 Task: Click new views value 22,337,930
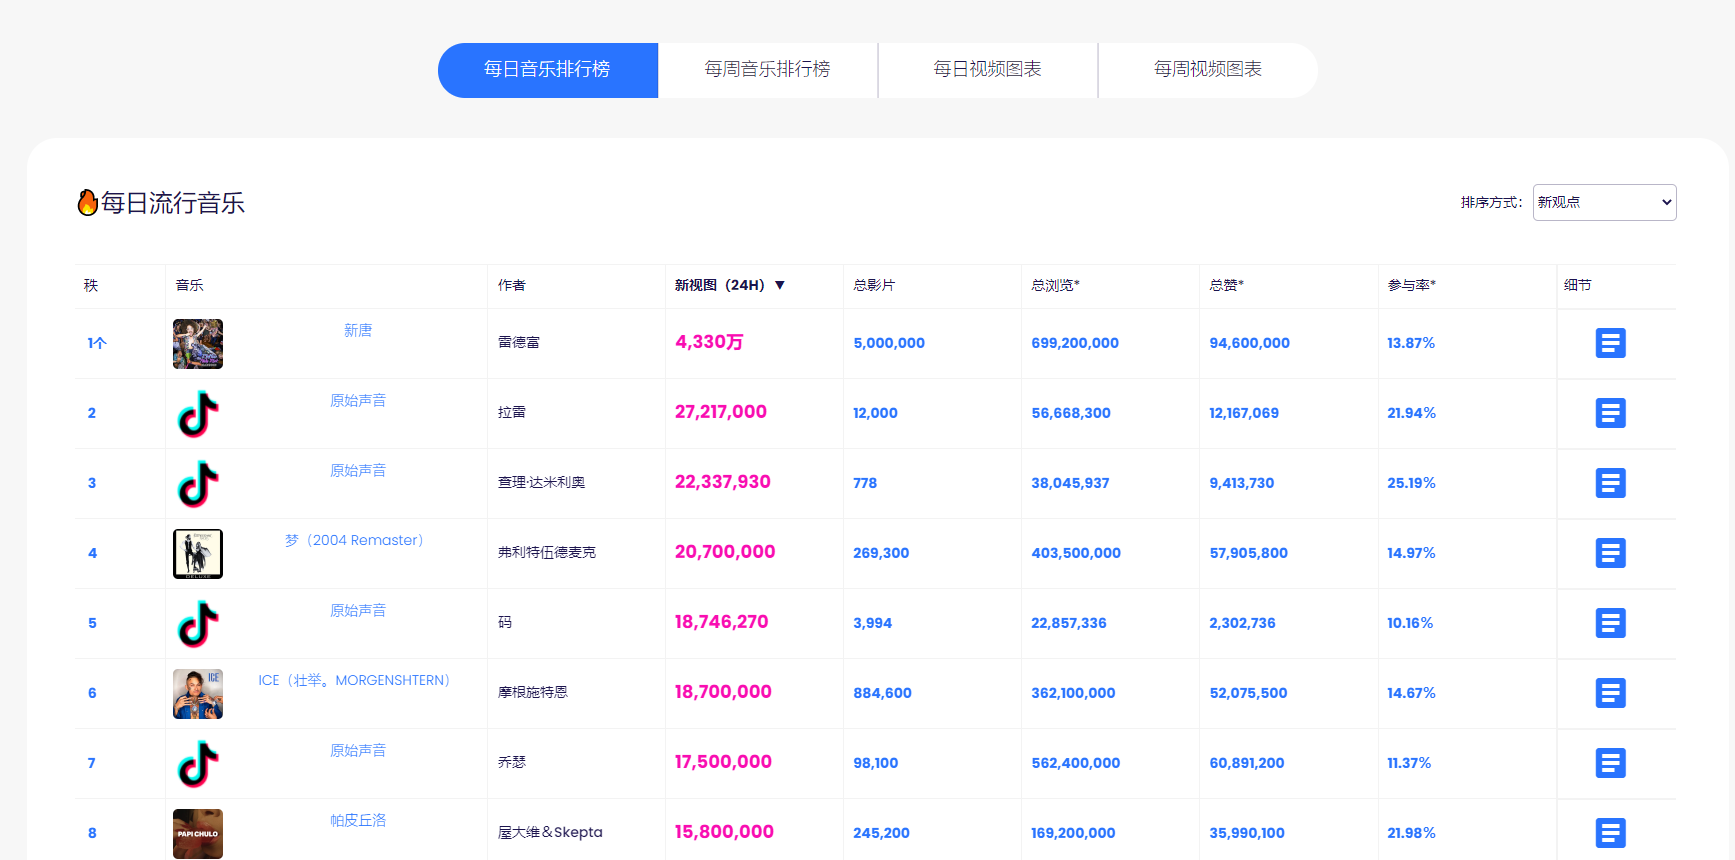(723, 482)
